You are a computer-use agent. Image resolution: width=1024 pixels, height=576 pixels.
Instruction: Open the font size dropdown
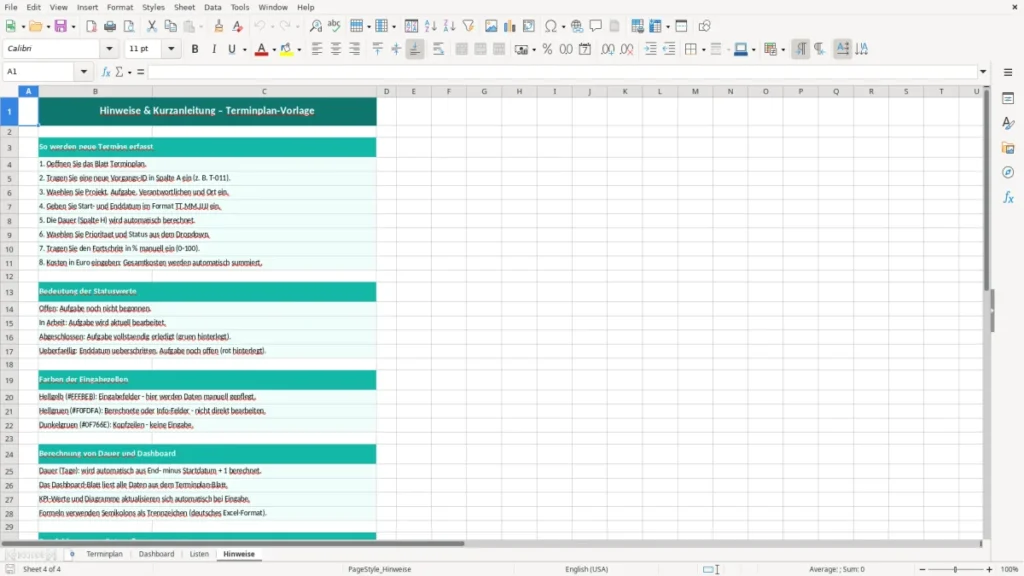[171, 49]
